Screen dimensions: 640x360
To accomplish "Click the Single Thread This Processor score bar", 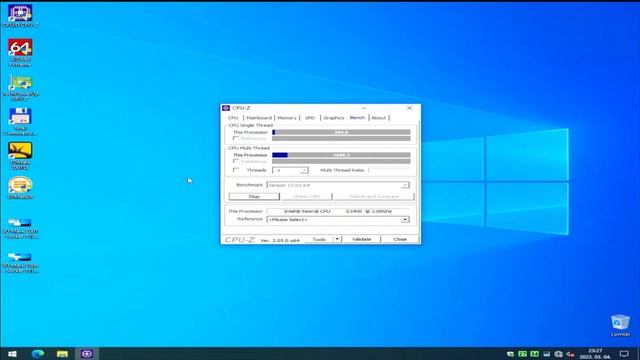I will (x=341, y=132).
